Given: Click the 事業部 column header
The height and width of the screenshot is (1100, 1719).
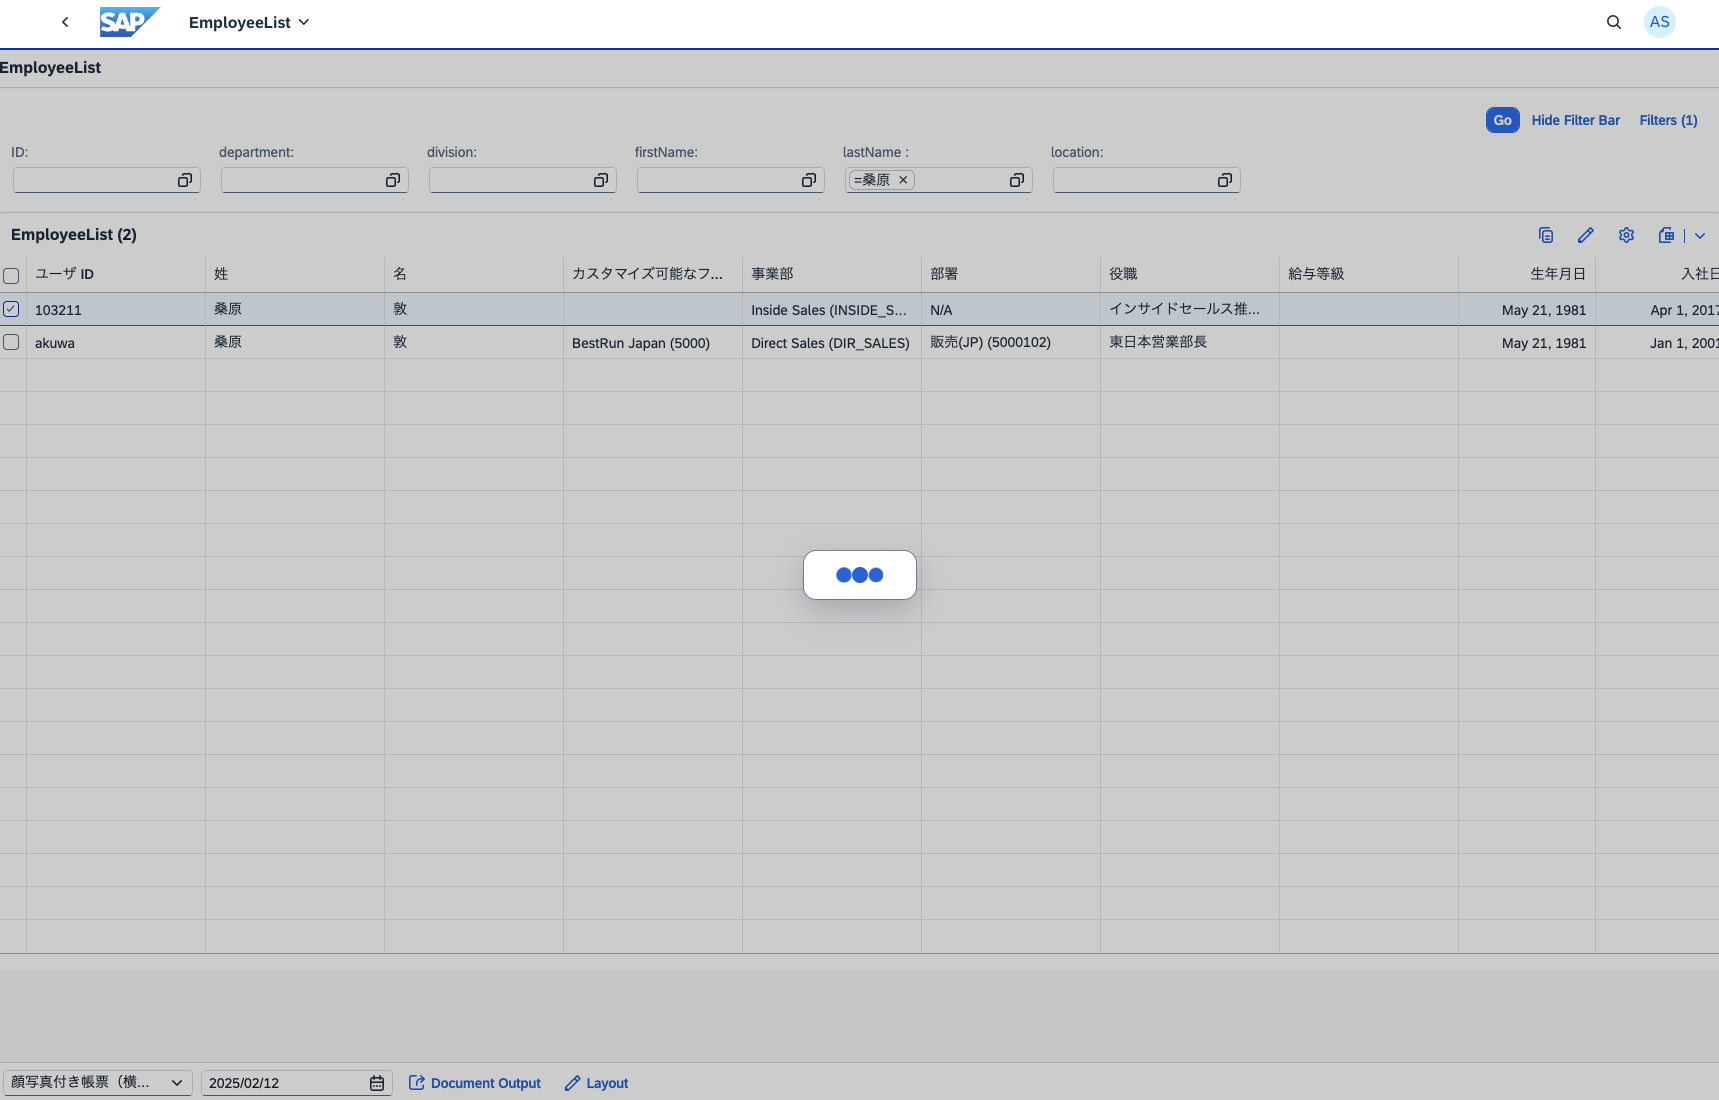Looking at the screenshot, I should [x=832, y=274].
